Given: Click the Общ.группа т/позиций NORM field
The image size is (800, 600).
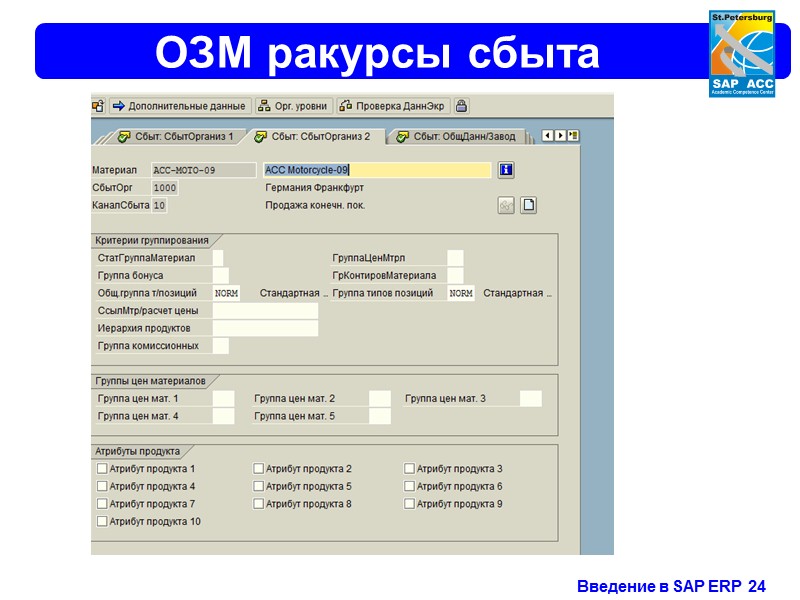Looking at the screenshot, I should (x=226, y=293).
